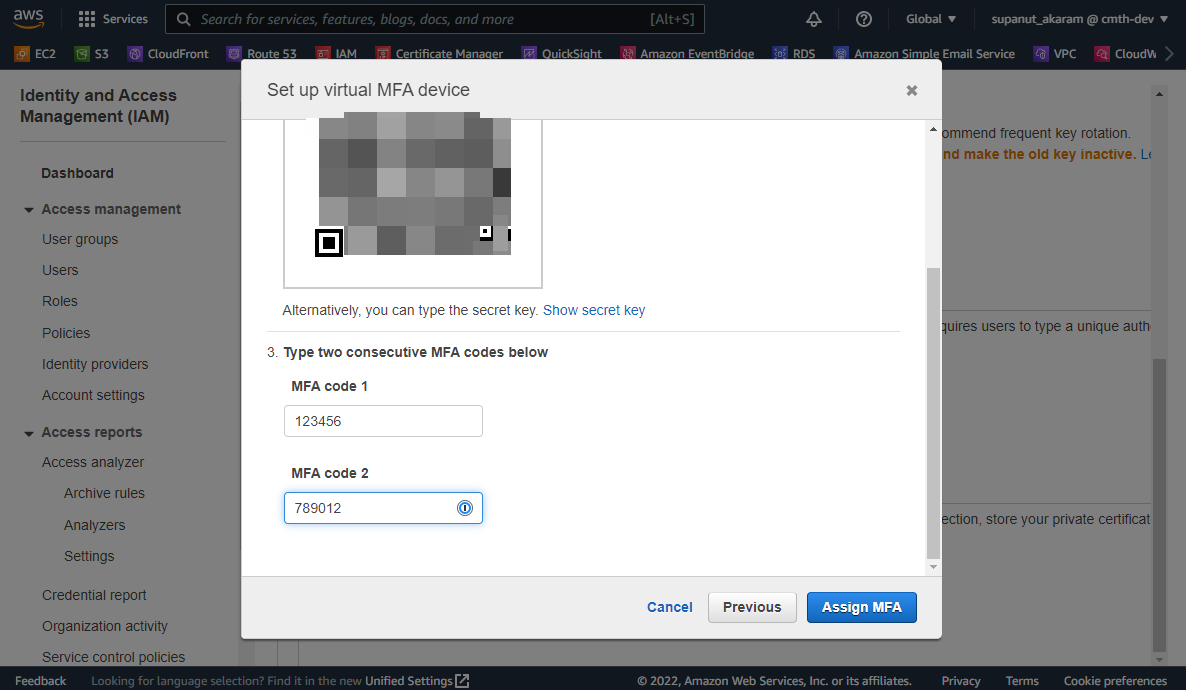Open the Global region selector
Image resolution: width=1186 pixels, height=690 pixels.
pos(929,18)
